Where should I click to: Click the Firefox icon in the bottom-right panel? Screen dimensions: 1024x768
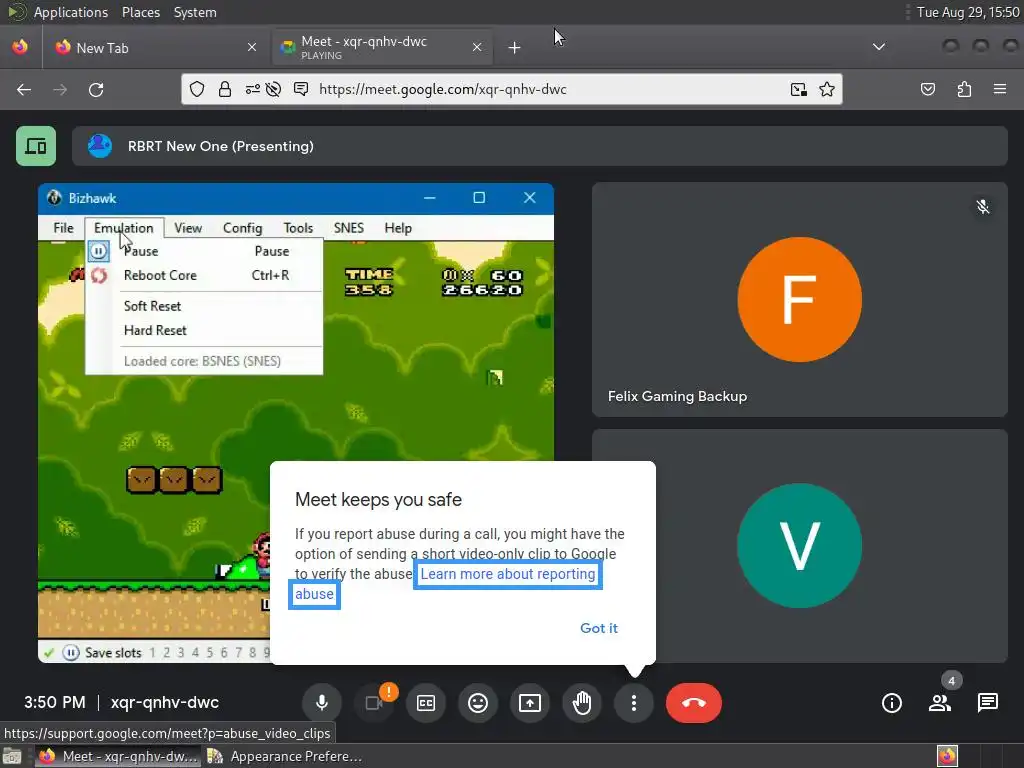pos(947,756)
